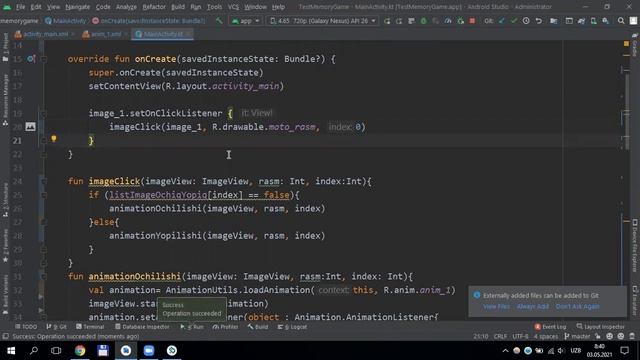Click the Search Everywhere magnifier icon
Screen dimensions: 640x360
pos(621,21)
